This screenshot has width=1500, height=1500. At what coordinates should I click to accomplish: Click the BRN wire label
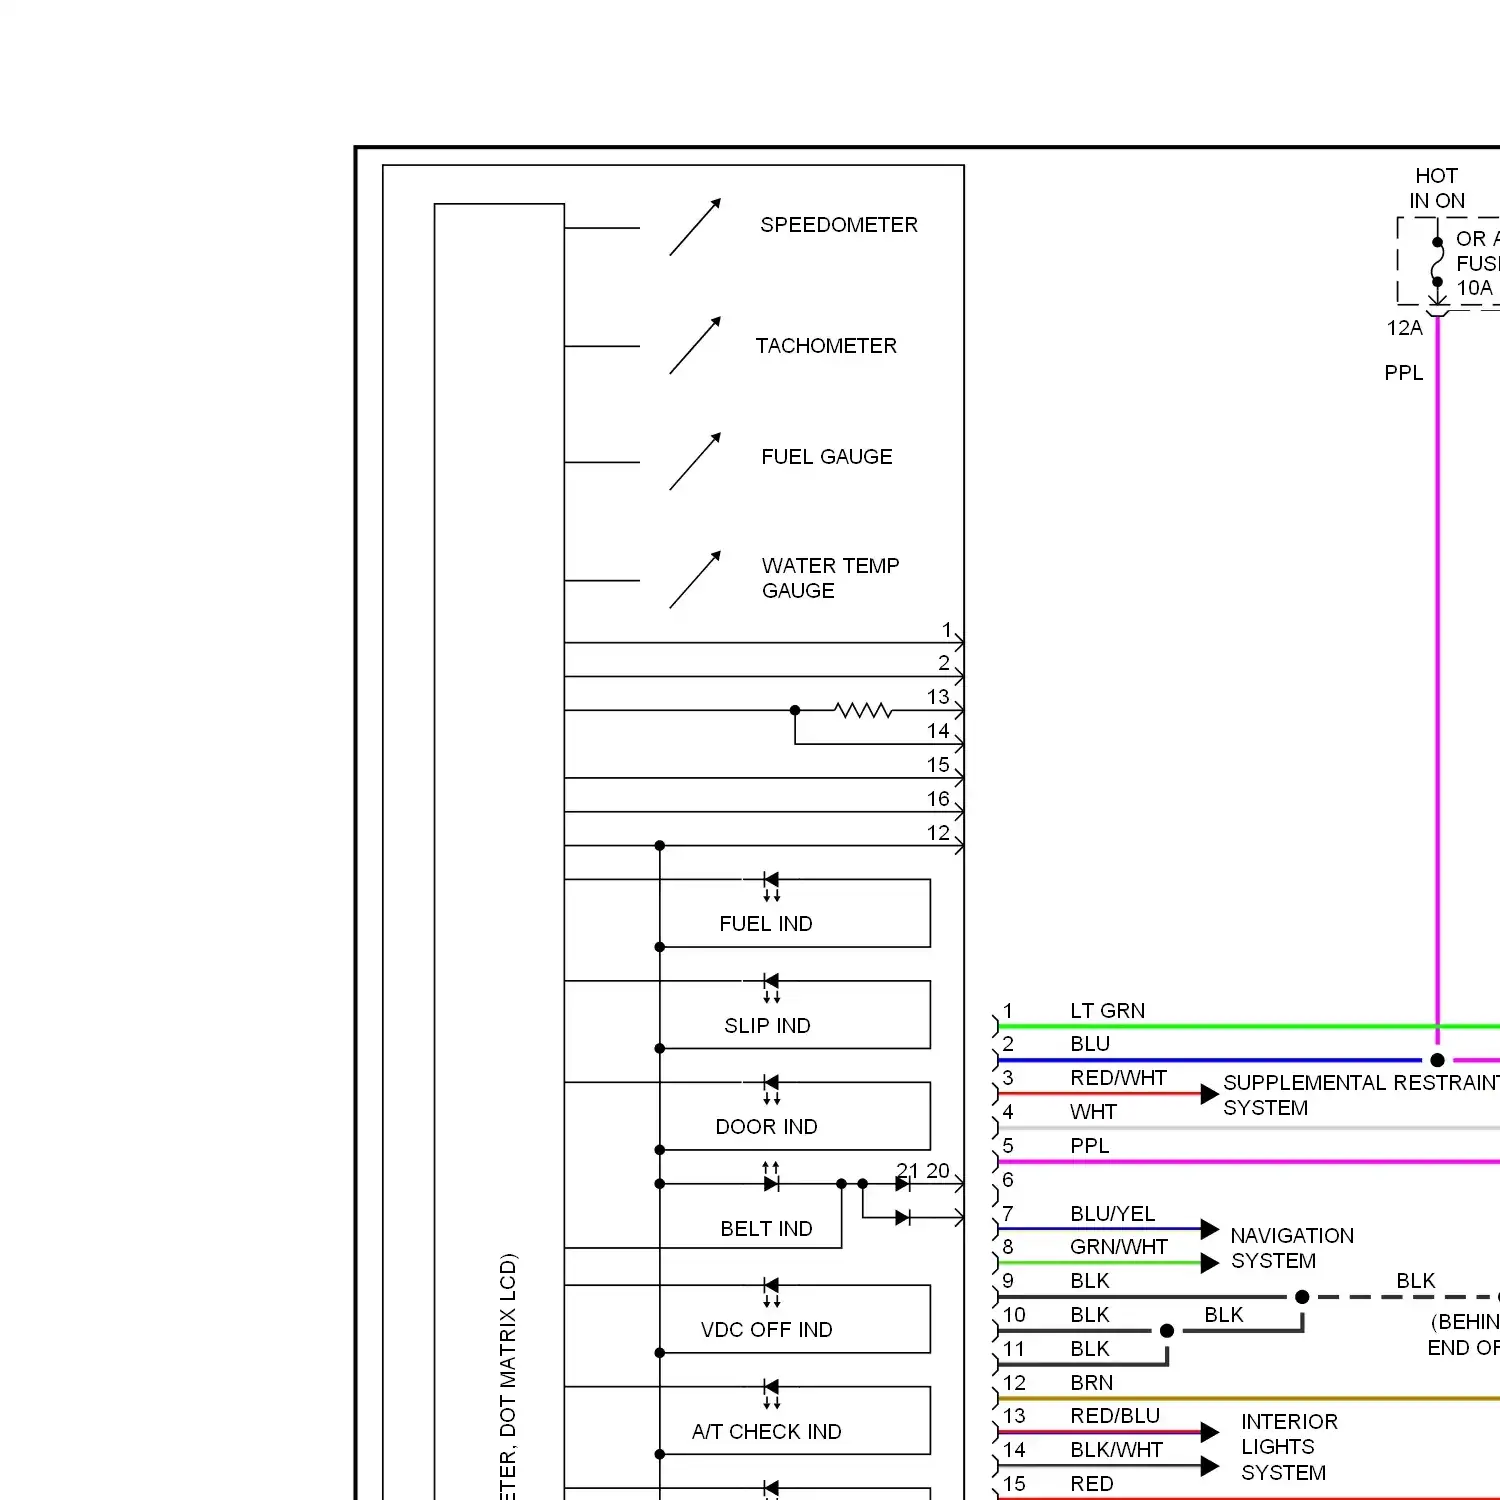tap(1091, 1383)
